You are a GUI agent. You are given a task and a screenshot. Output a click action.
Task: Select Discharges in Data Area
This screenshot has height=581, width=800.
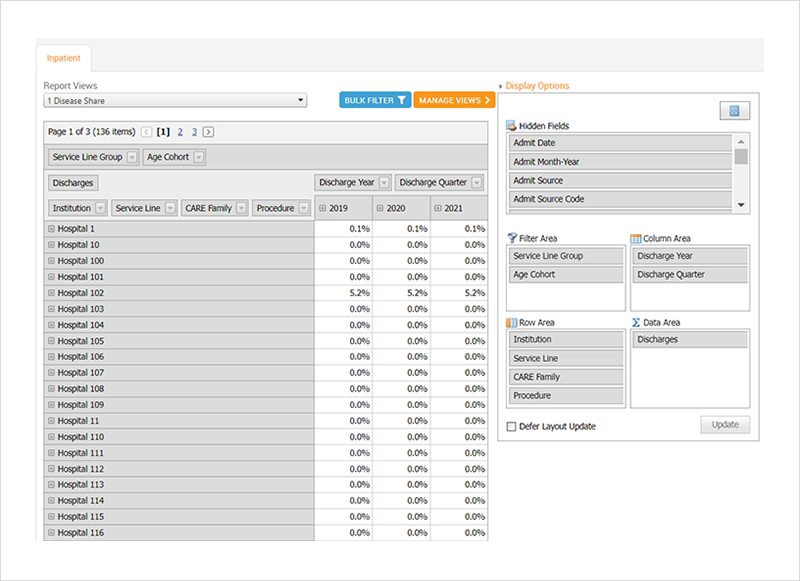[690, 339]
